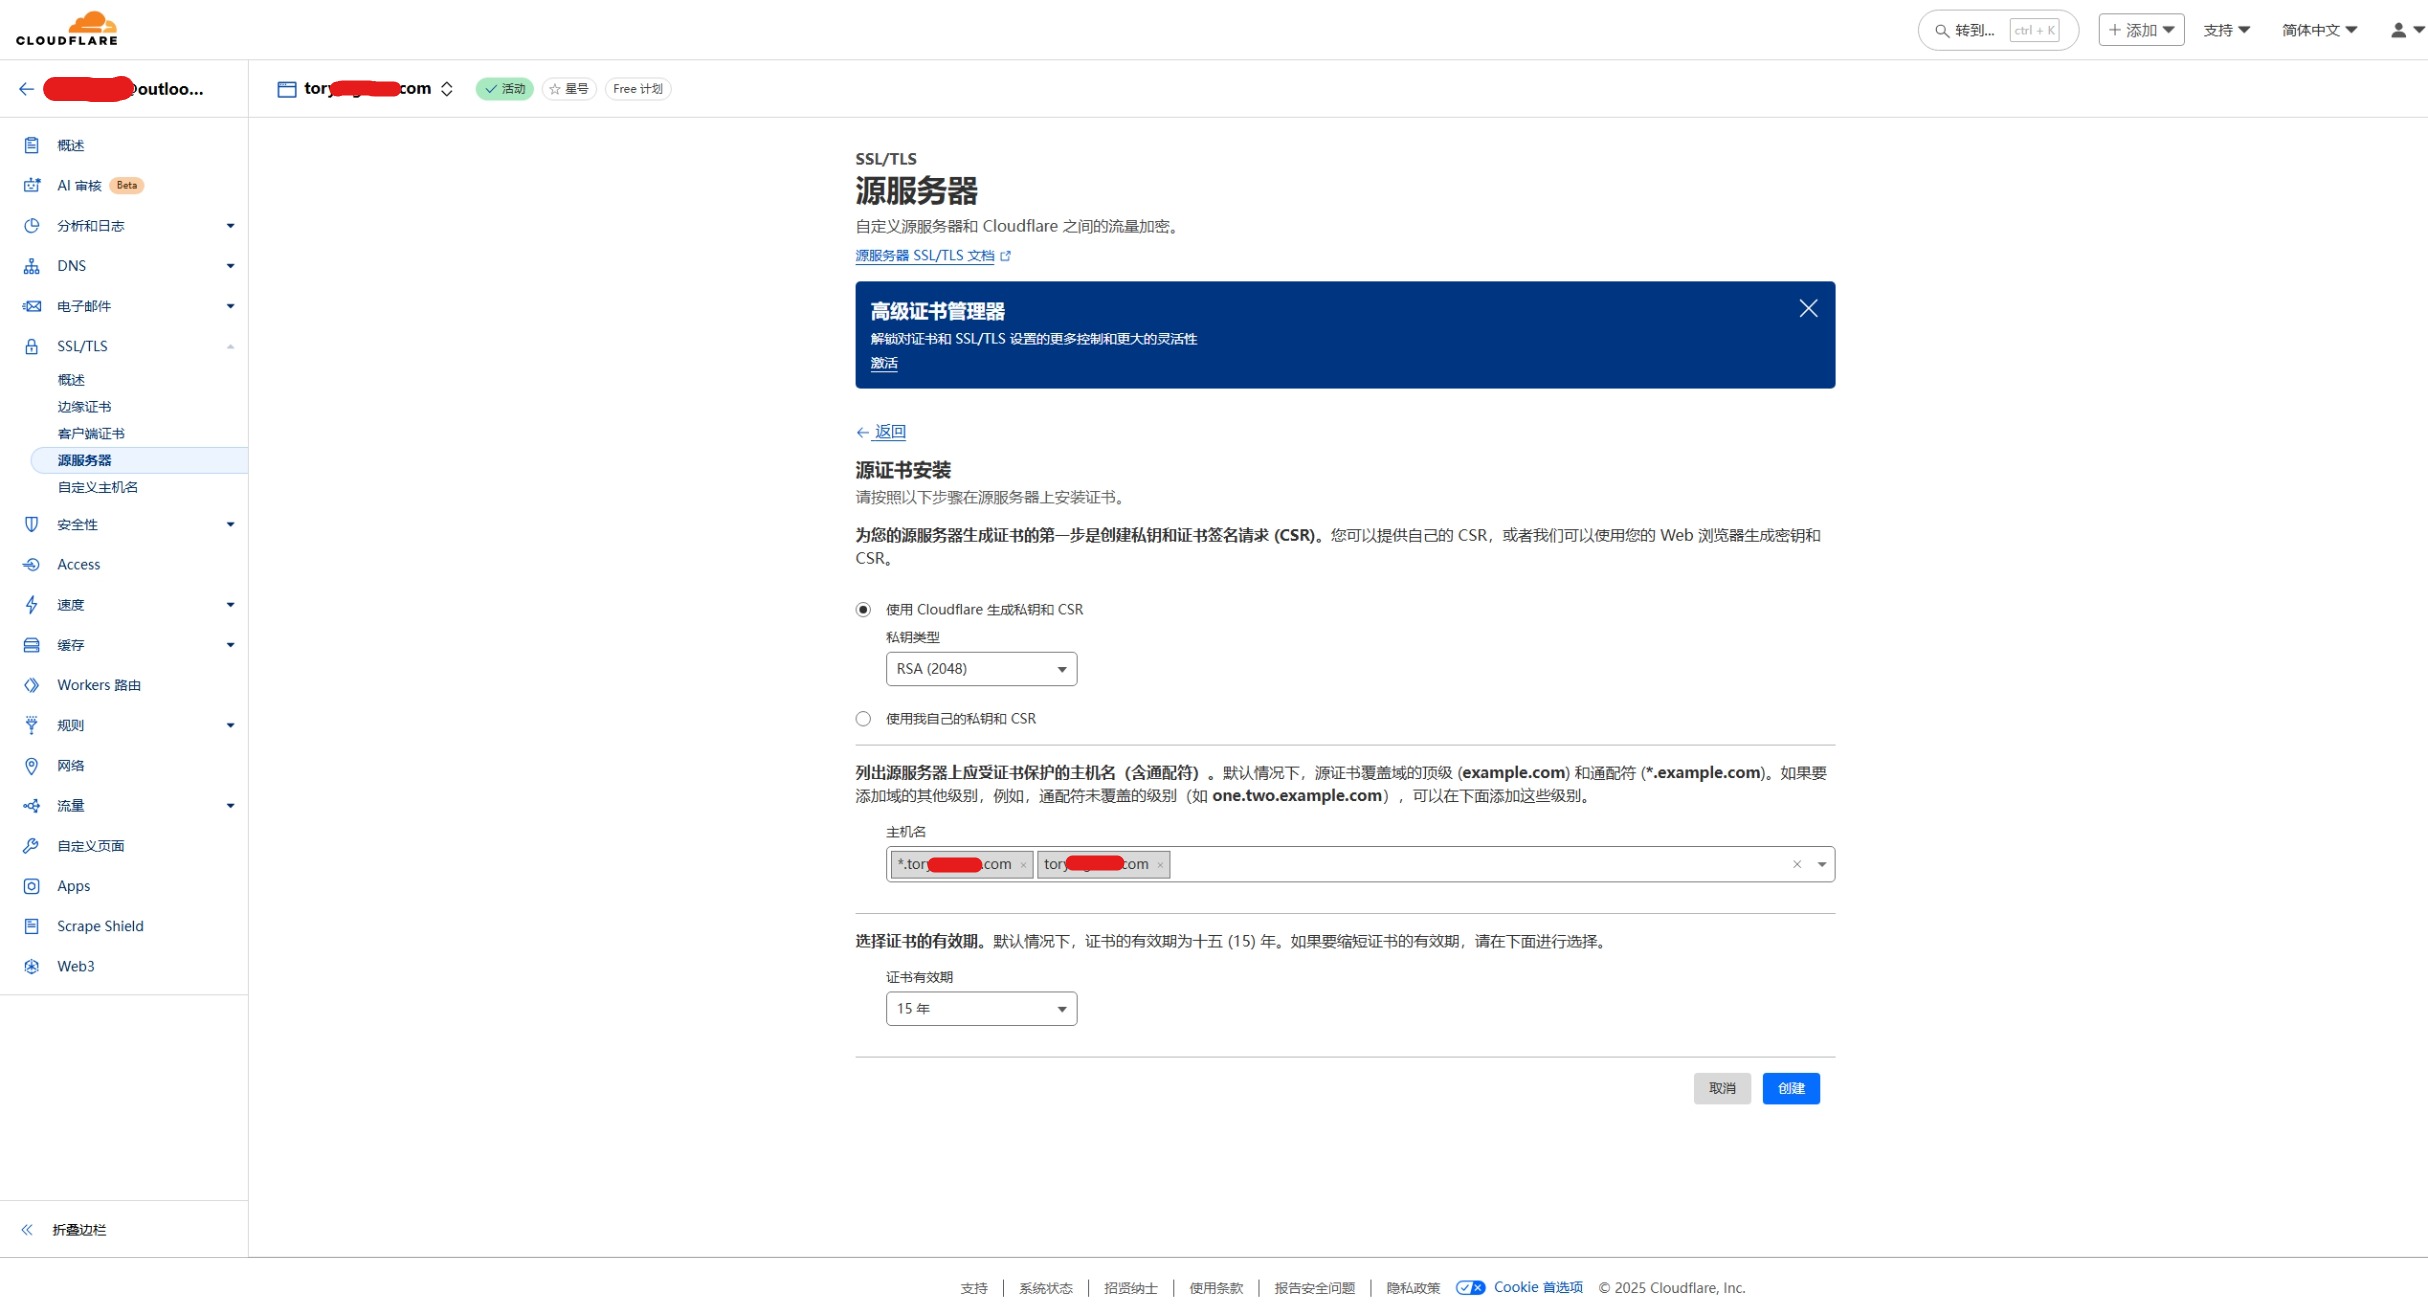Open the 证书有效期 15 年 dropdown
This screenshot has height=1314, width=2428.
[980, 1009]
